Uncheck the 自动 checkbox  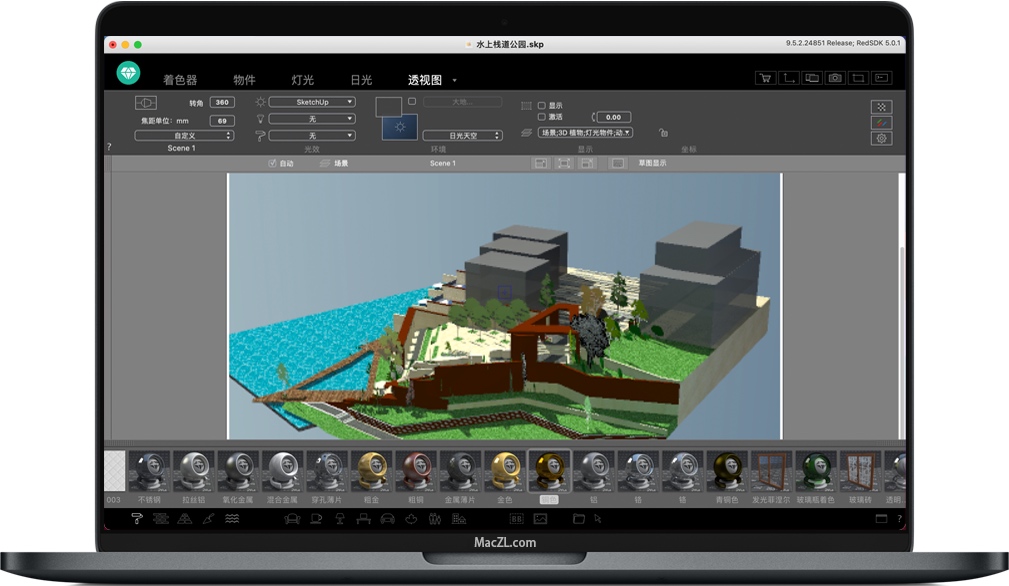click(x=272, y=163)
